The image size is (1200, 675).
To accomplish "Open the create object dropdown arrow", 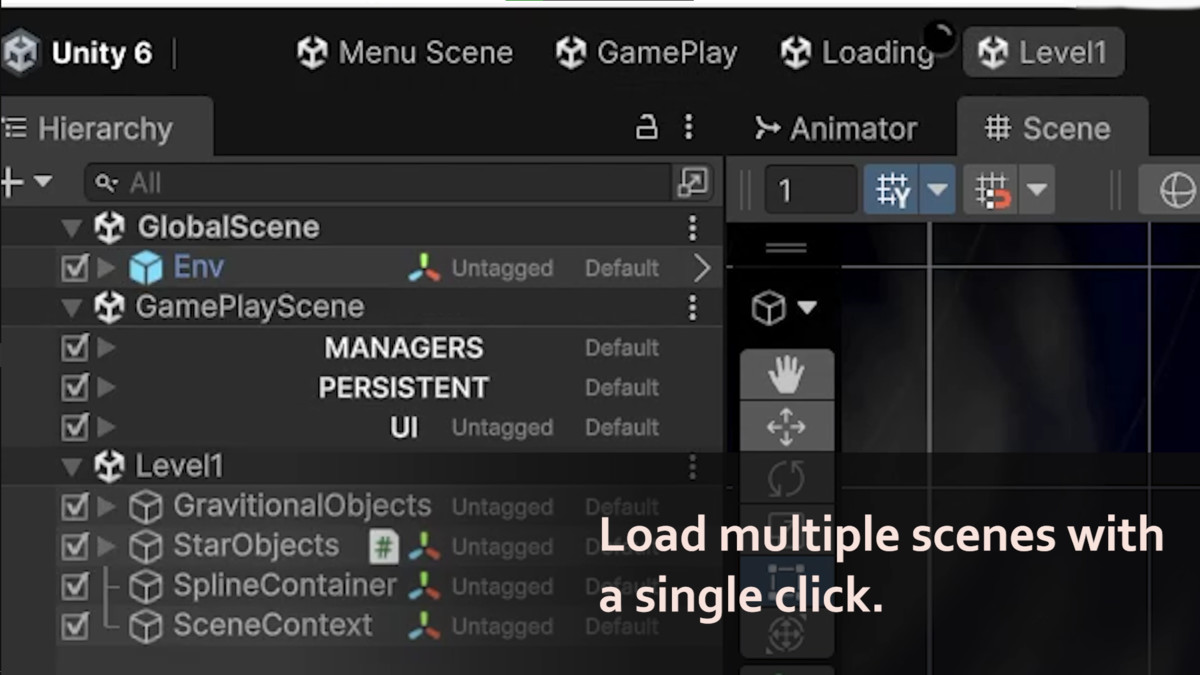I will [43, 182].
